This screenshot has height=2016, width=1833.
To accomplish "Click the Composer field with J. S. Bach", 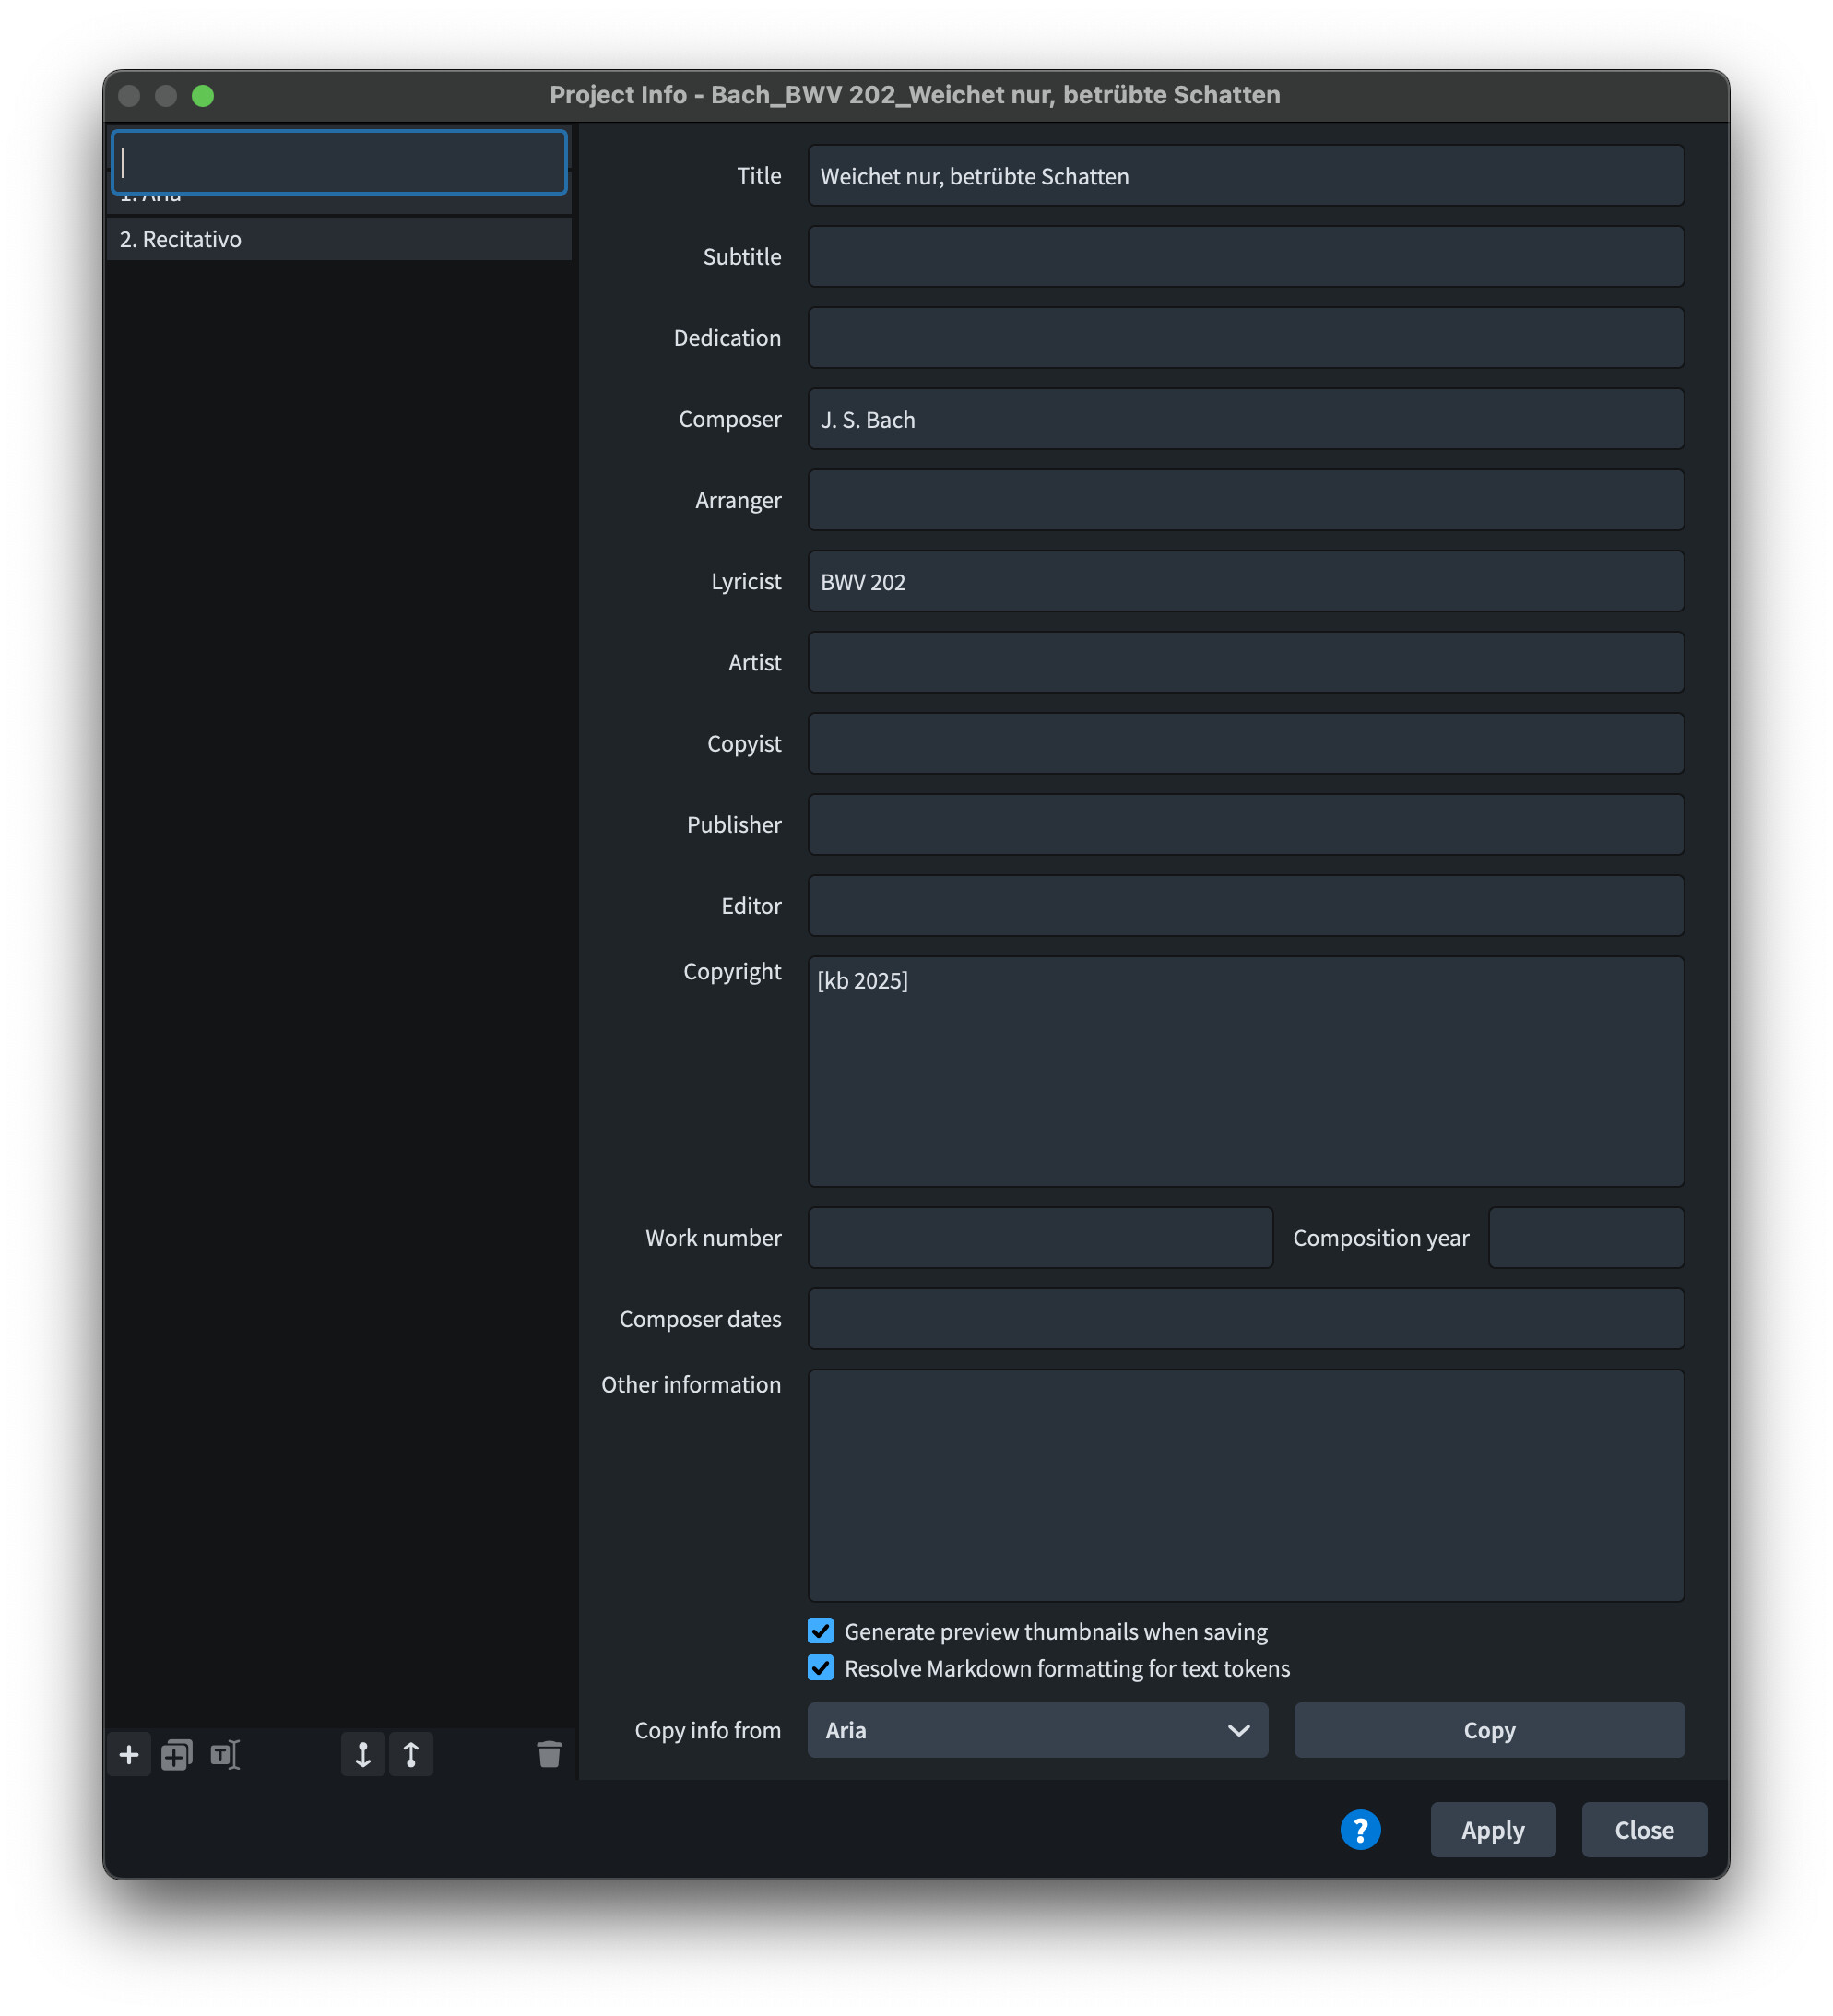I will tap(1245, 420).
